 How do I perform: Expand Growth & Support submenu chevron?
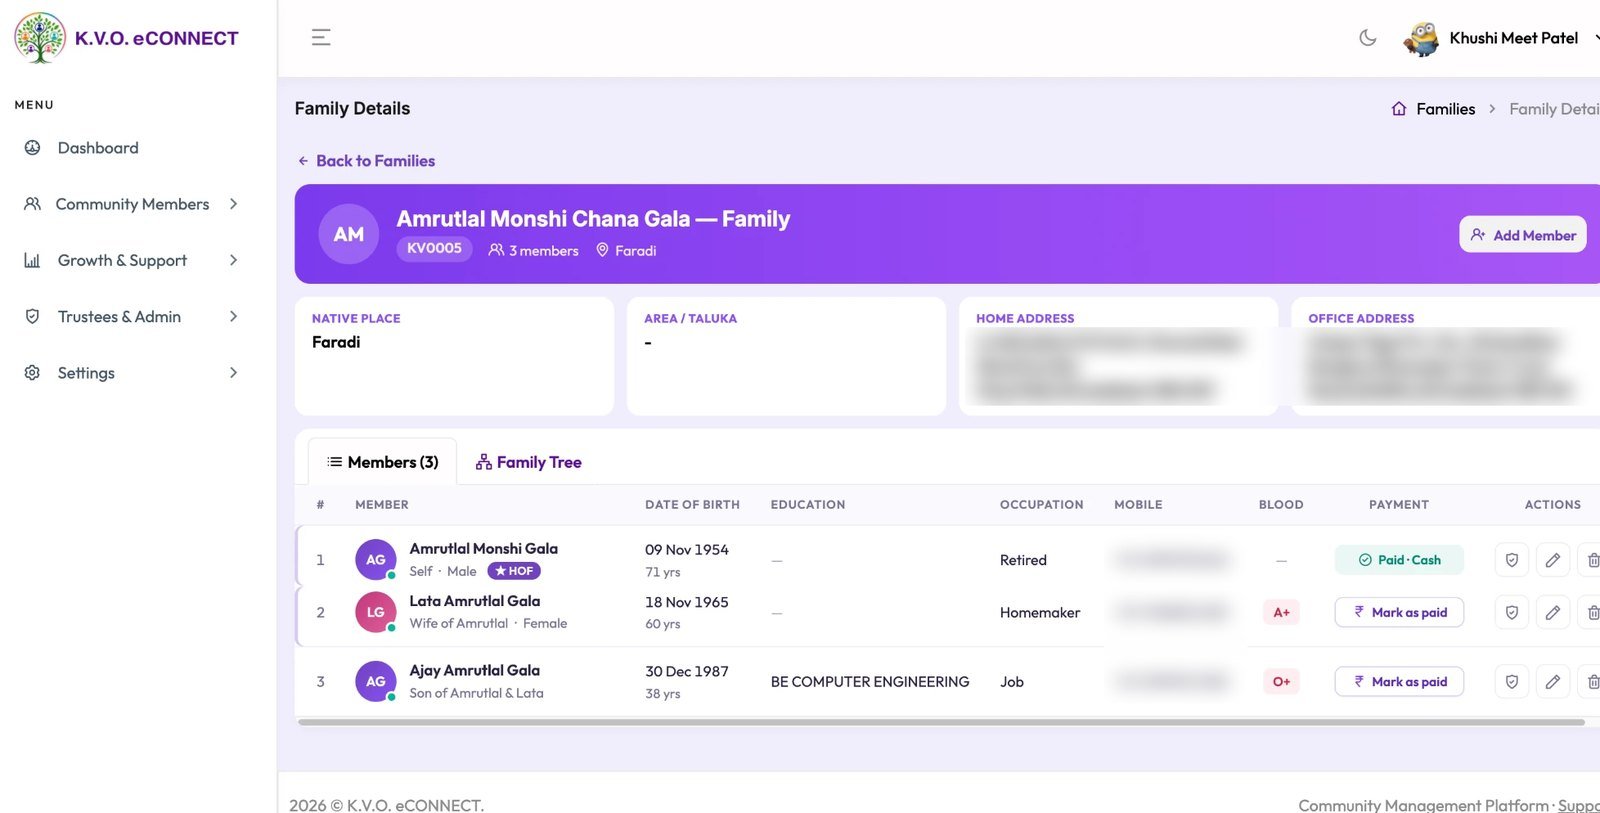pyautogui.click(x=233, y=260)
